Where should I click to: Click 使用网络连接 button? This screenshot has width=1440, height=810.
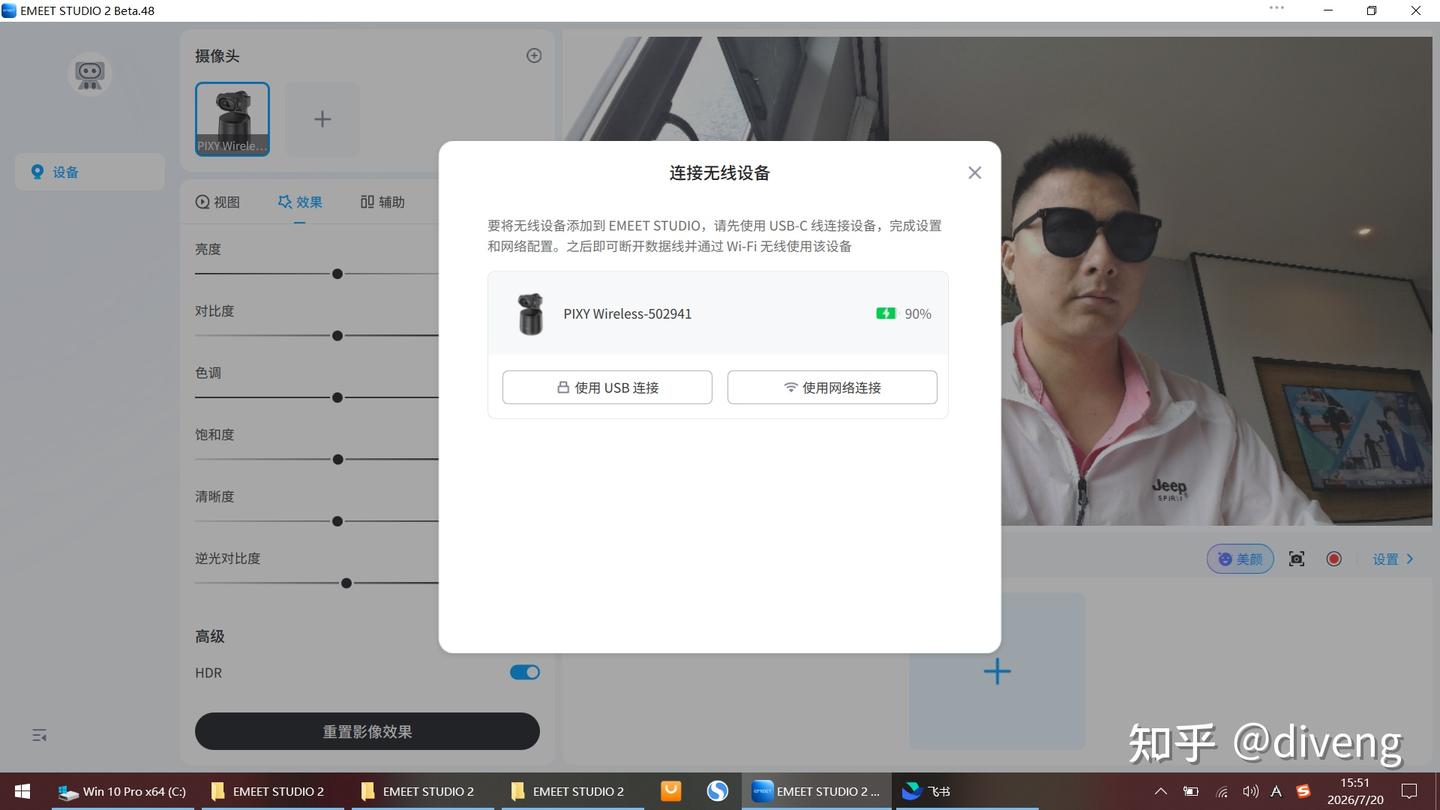832,387
